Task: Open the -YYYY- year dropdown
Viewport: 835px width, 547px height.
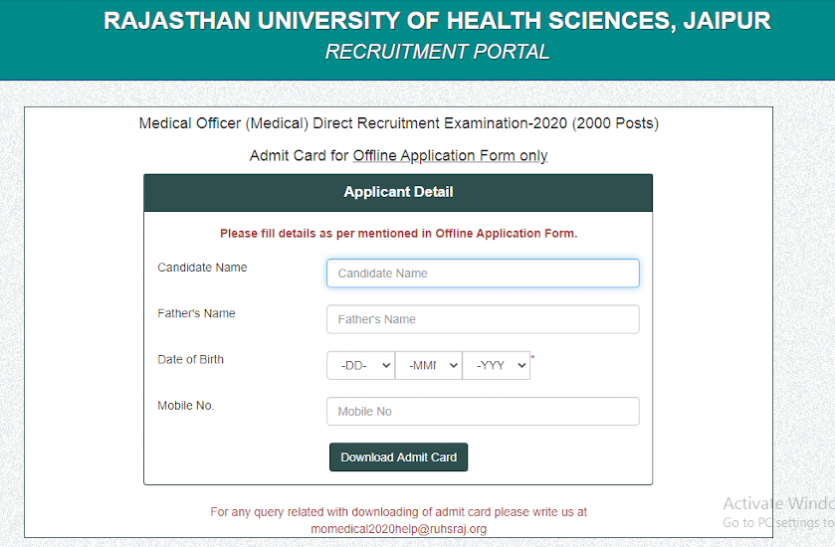Action: [496, 365]
